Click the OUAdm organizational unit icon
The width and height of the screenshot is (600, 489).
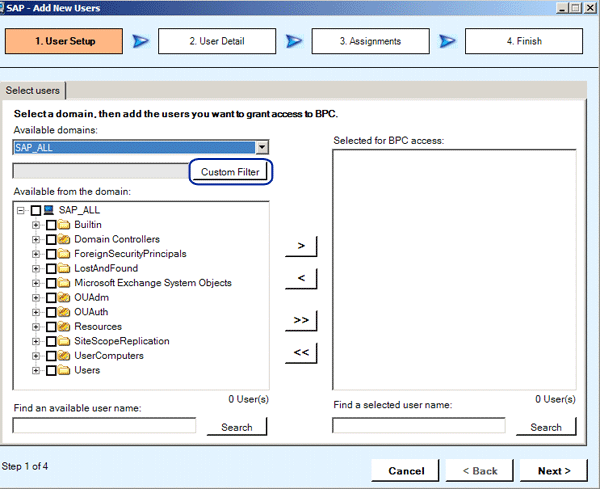tap(64, 297)
